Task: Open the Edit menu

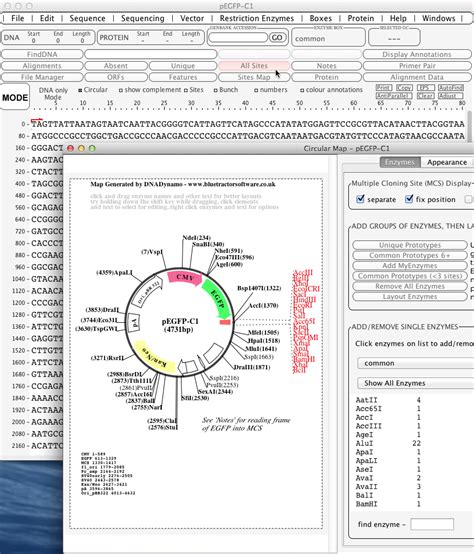Action: 47,18
